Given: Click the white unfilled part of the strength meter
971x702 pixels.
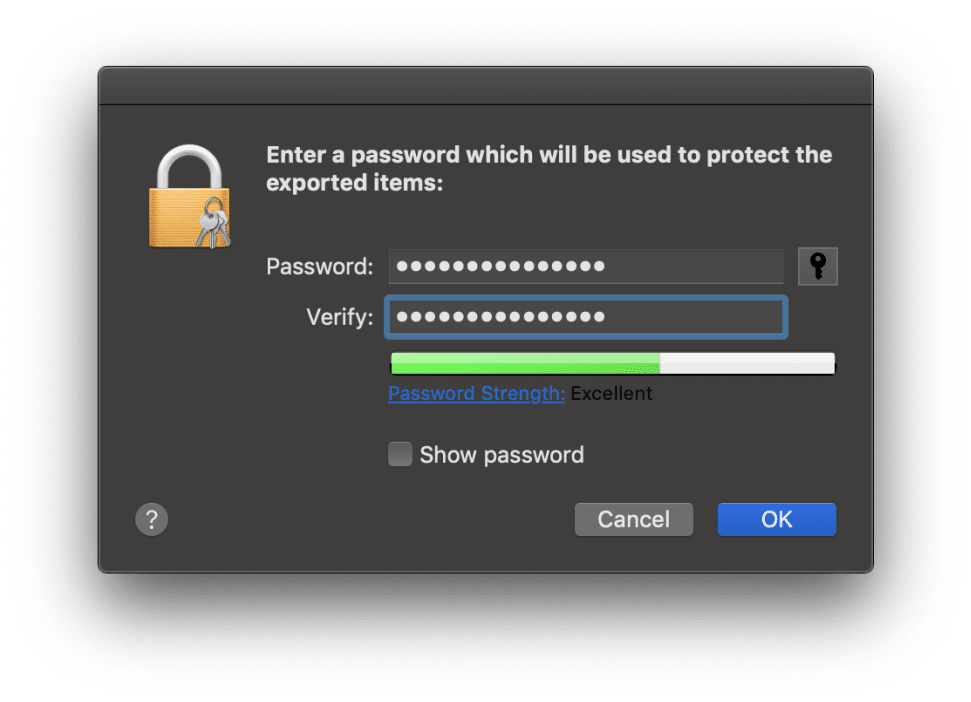Looking at the screenshot, I should [x=747, y=363].
